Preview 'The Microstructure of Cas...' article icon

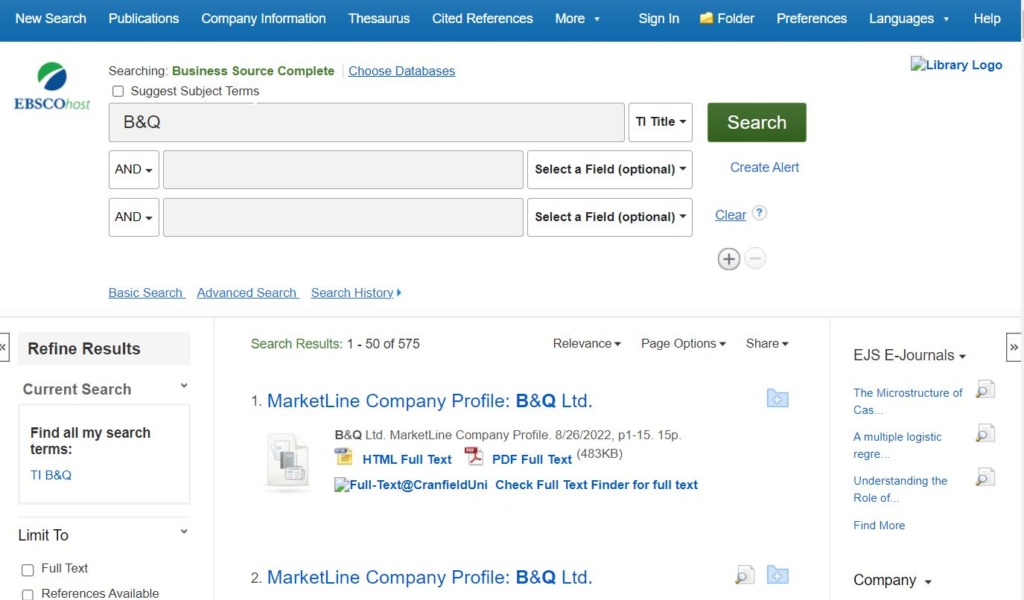985,390
